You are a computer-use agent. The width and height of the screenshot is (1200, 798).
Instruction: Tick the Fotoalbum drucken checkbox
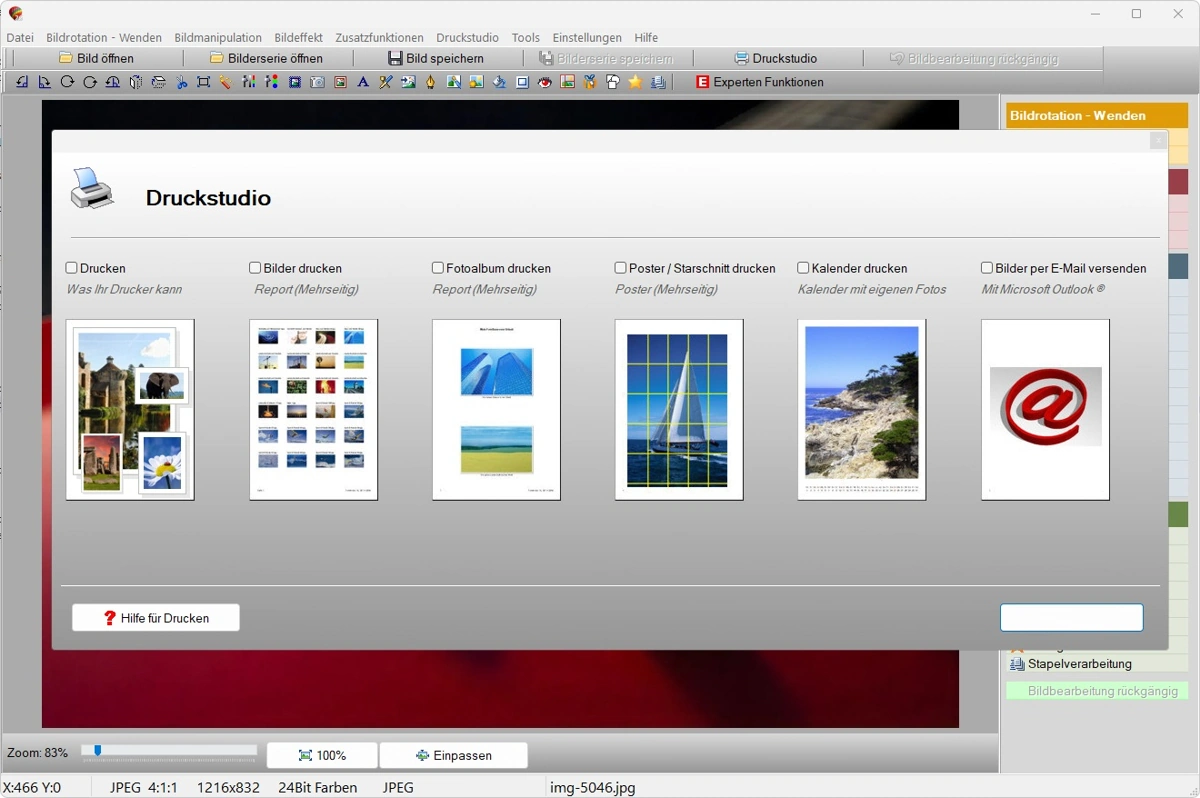(x=438, y=268)
